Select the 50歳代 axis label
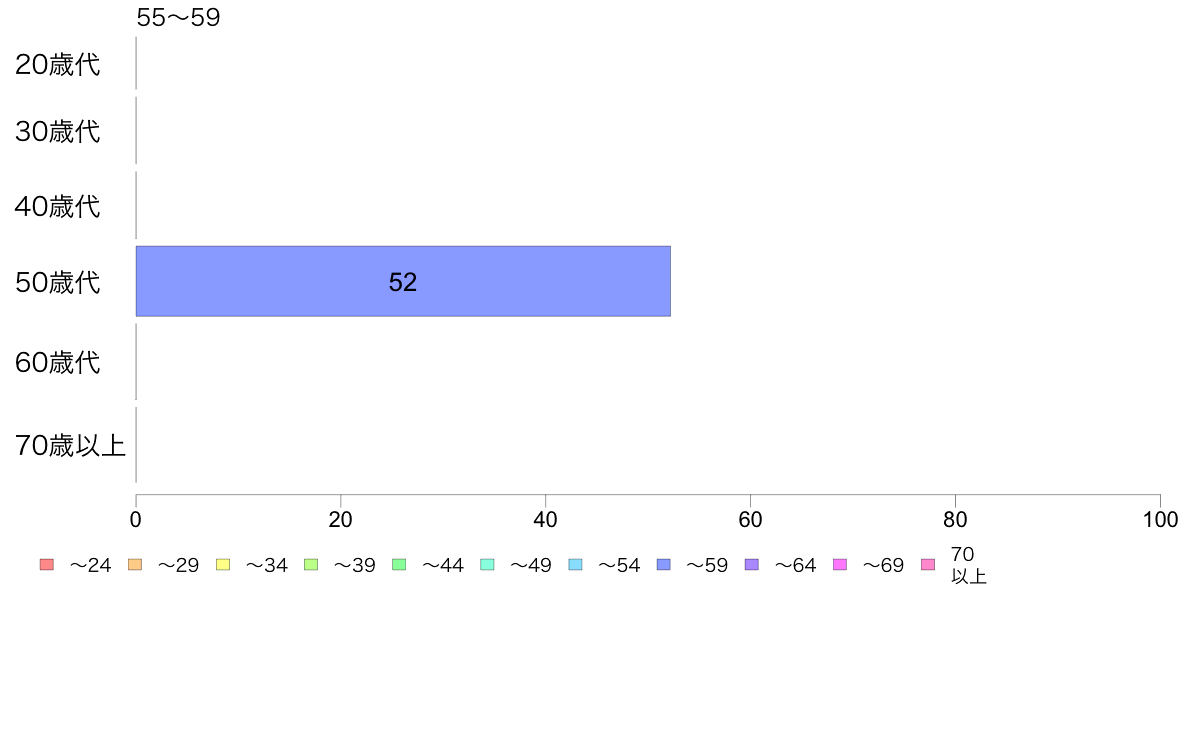 click(x=58, y=283)
